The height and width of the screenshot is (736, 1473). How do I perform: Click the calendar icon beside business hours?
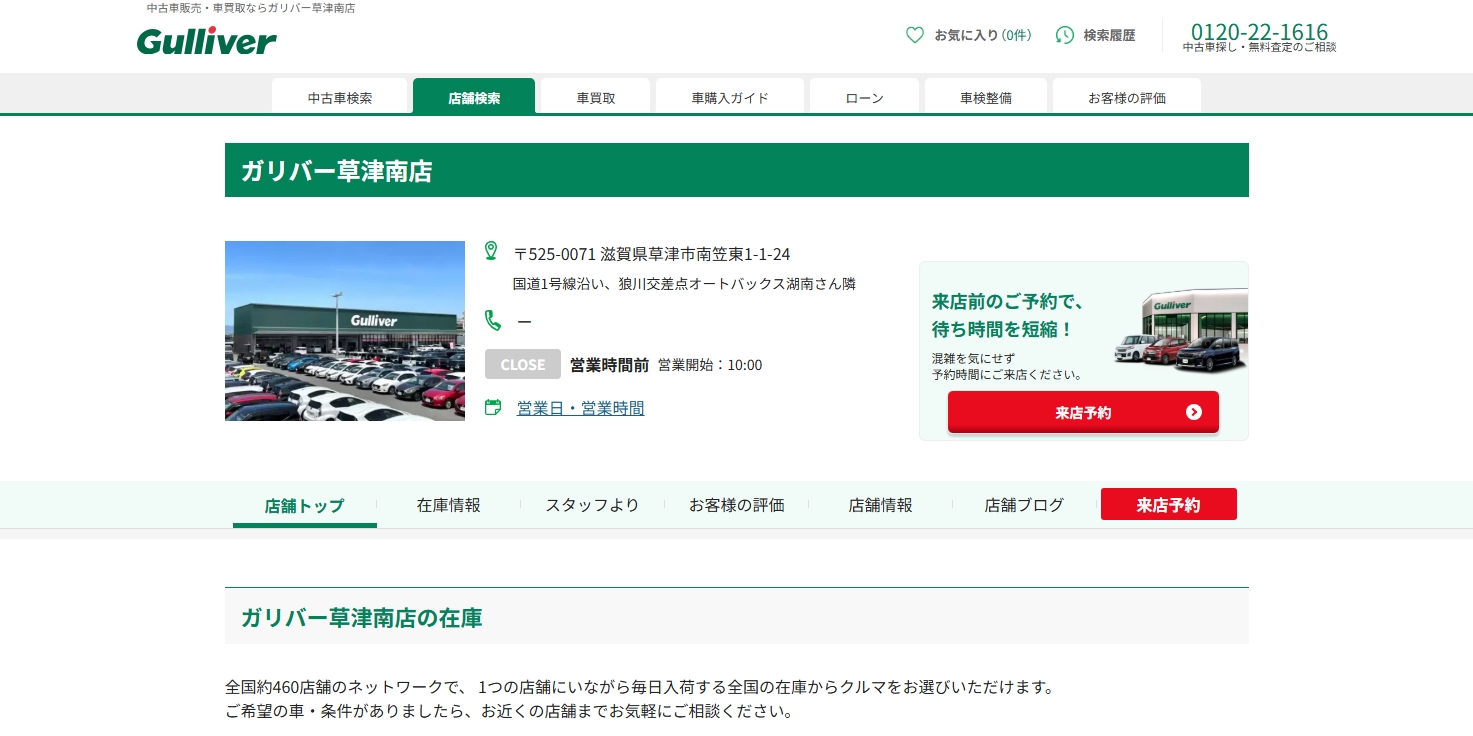[x=492, y=407]
